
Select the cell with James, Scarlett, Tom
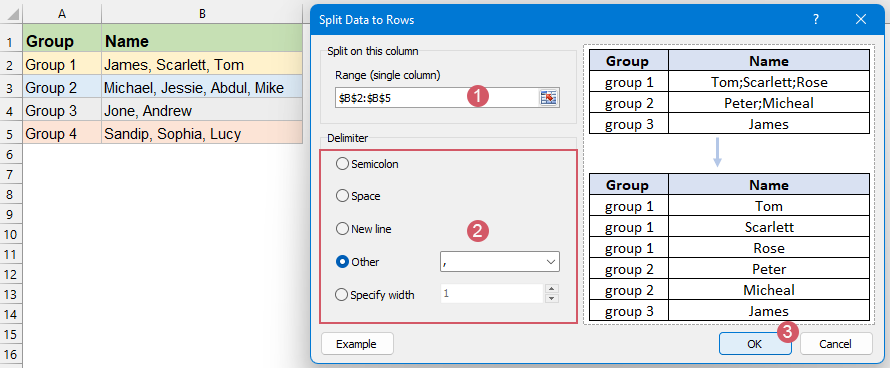202,65
